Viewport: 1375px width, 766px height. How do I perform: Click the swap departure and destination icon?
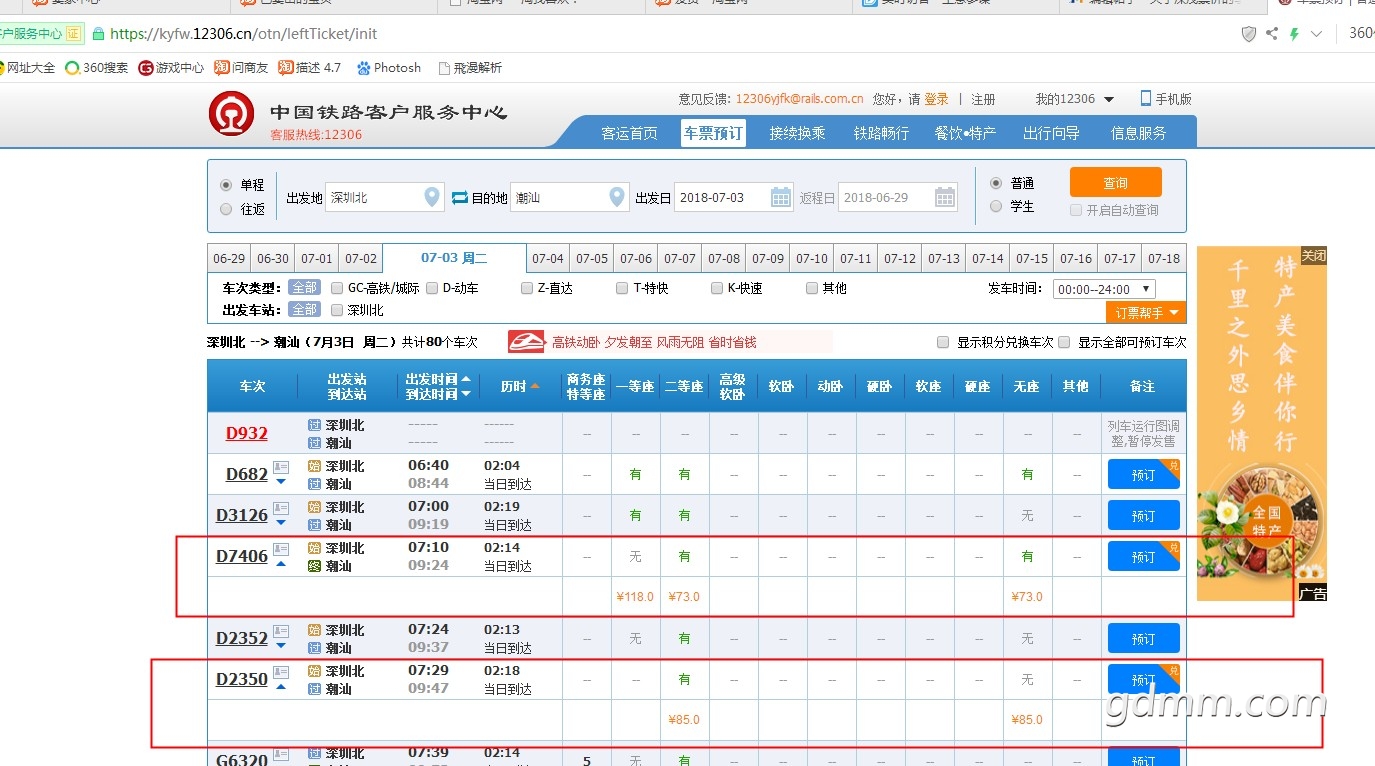click(460, 198)
